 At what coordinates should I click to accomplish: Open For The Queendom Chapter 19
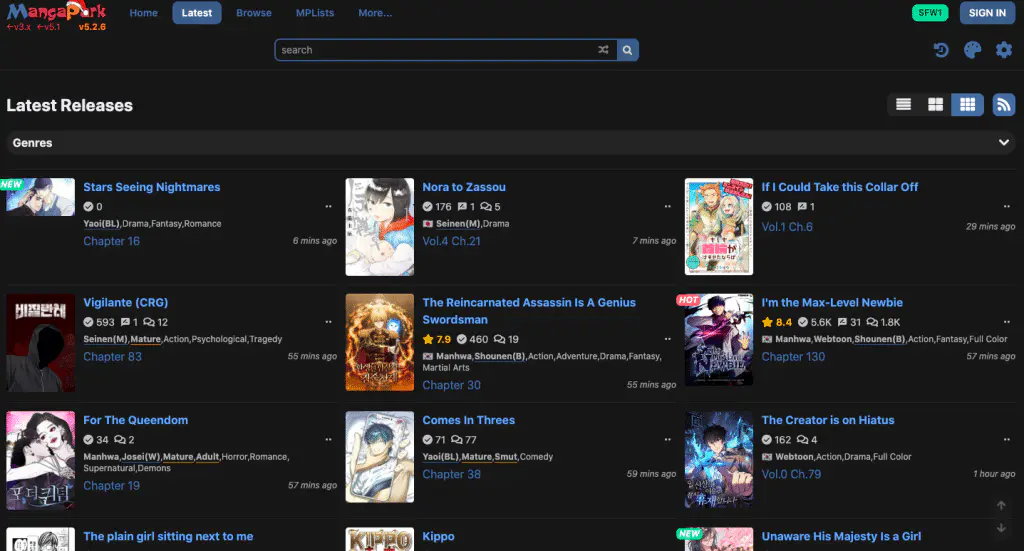tap(112, 485)
